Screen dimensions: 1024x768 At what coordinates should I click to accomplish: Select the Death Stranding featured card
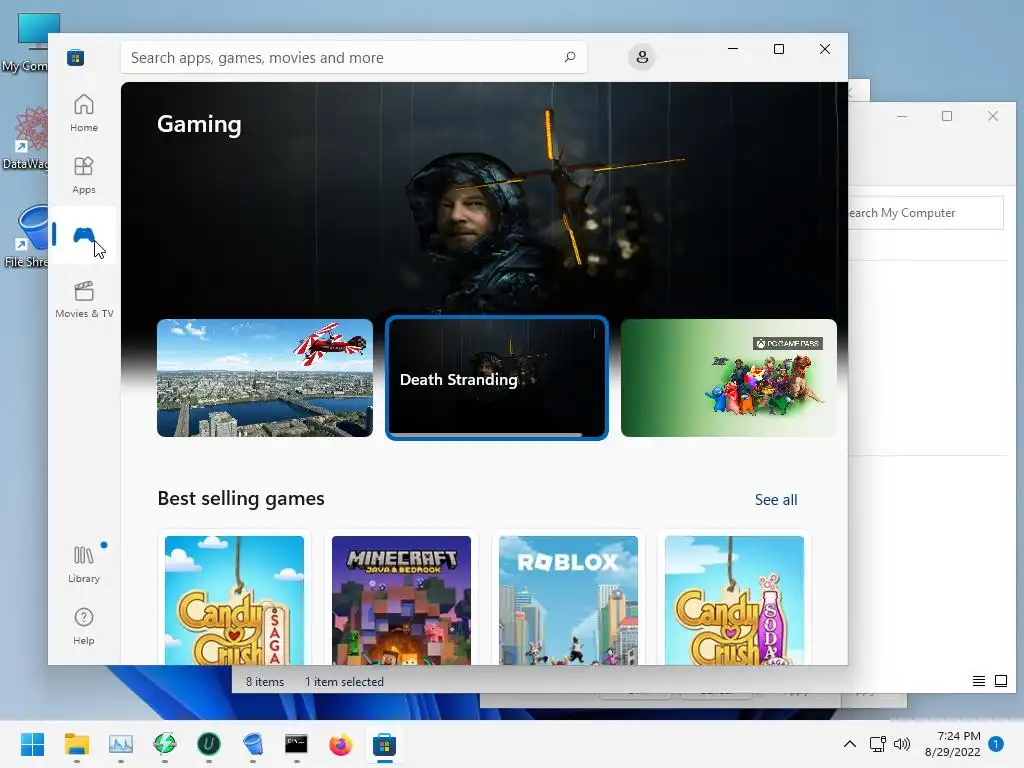click(x=497, y=378)
